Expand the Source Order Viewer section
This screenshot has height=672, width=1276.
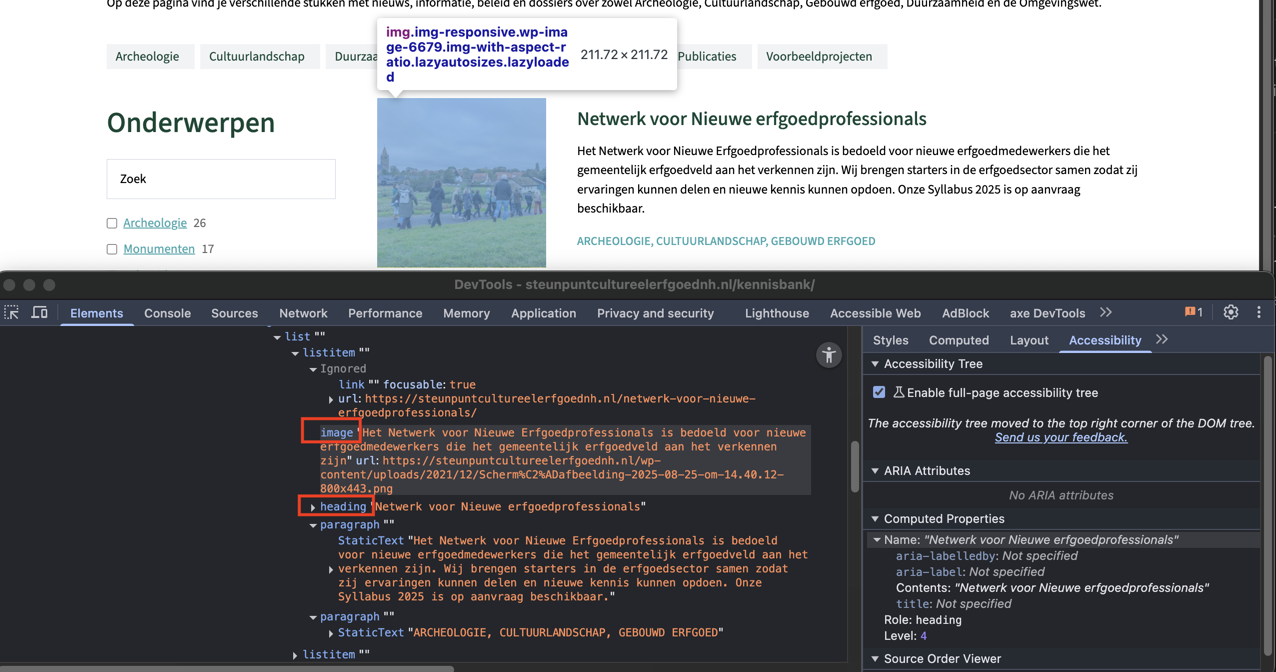876,659
